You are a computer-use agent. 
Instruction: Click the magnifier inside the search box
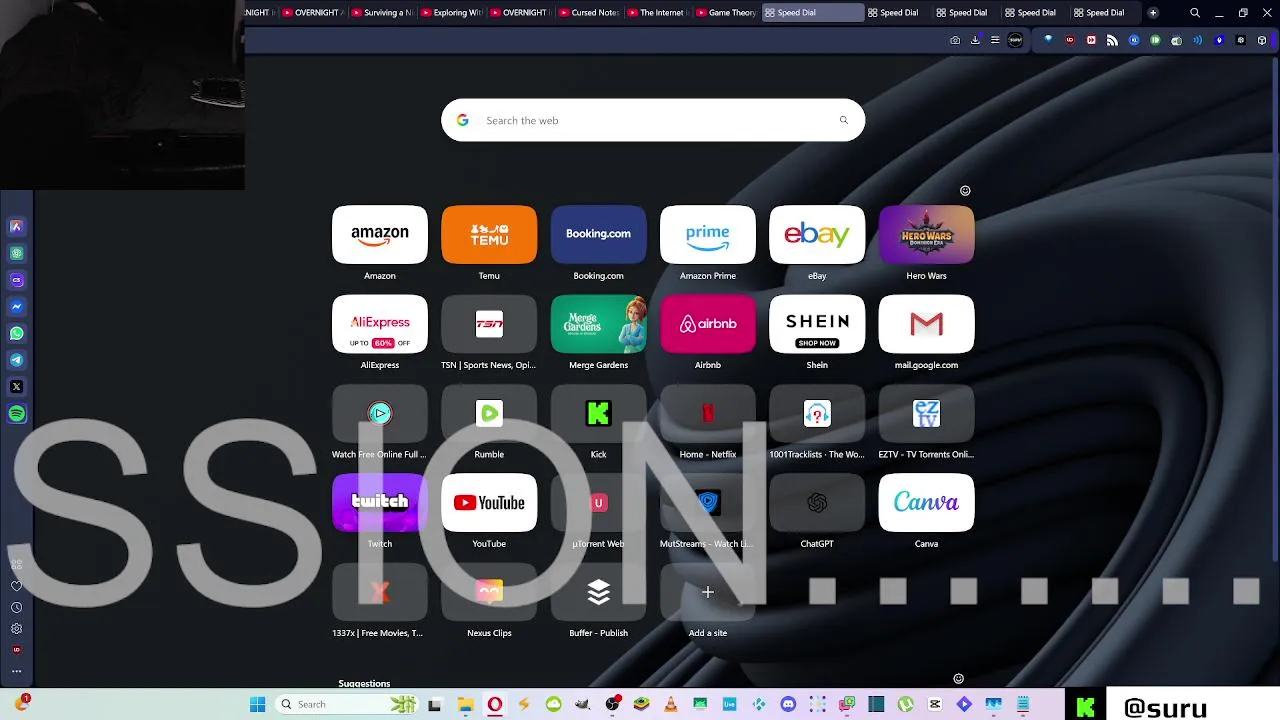(x=843, y=120)
